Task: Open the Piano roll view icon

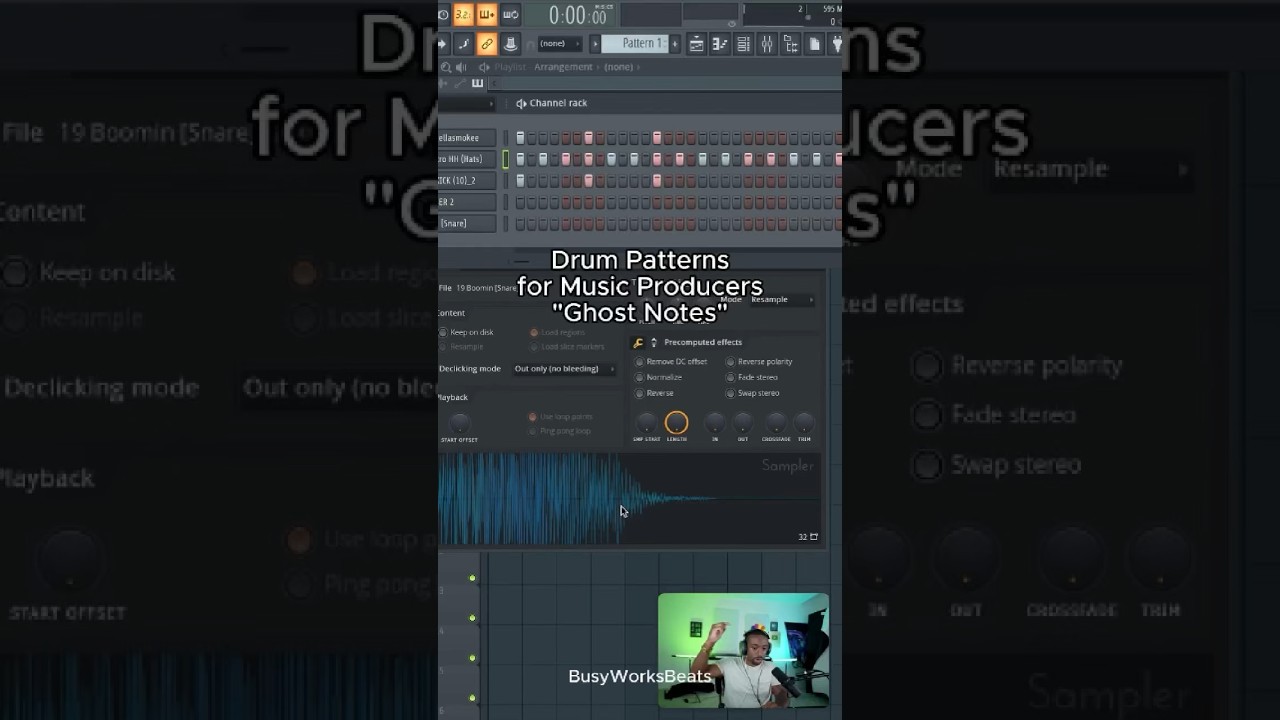Action: (x=719, y=44)
